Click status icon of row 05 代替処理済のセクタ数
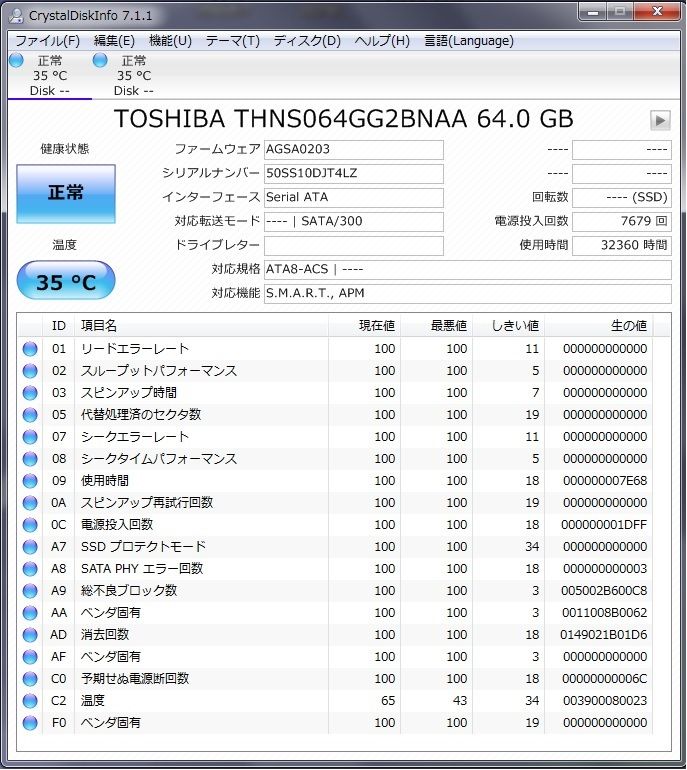Screen dimensions: 687x770 30,415
